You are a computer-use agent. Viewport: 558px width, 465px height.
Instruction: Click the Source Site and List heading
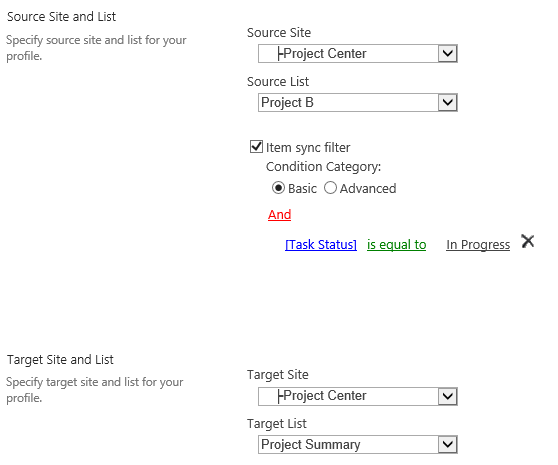[62, 17]
